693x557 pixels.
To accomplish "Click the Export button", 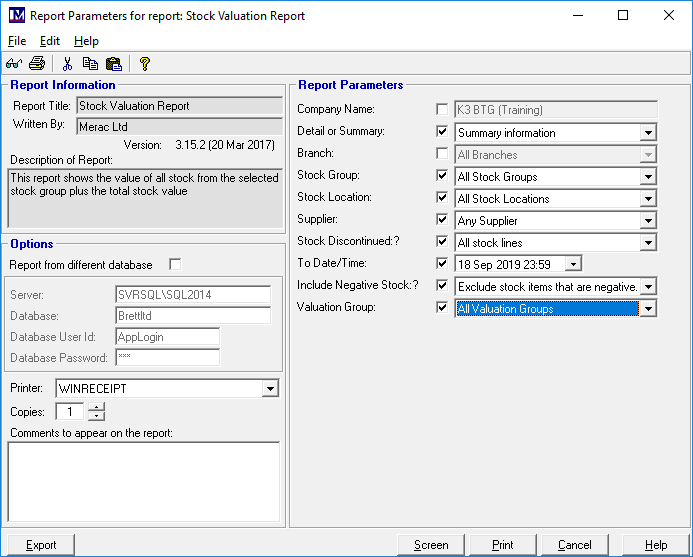I will (x=40, y=545).
